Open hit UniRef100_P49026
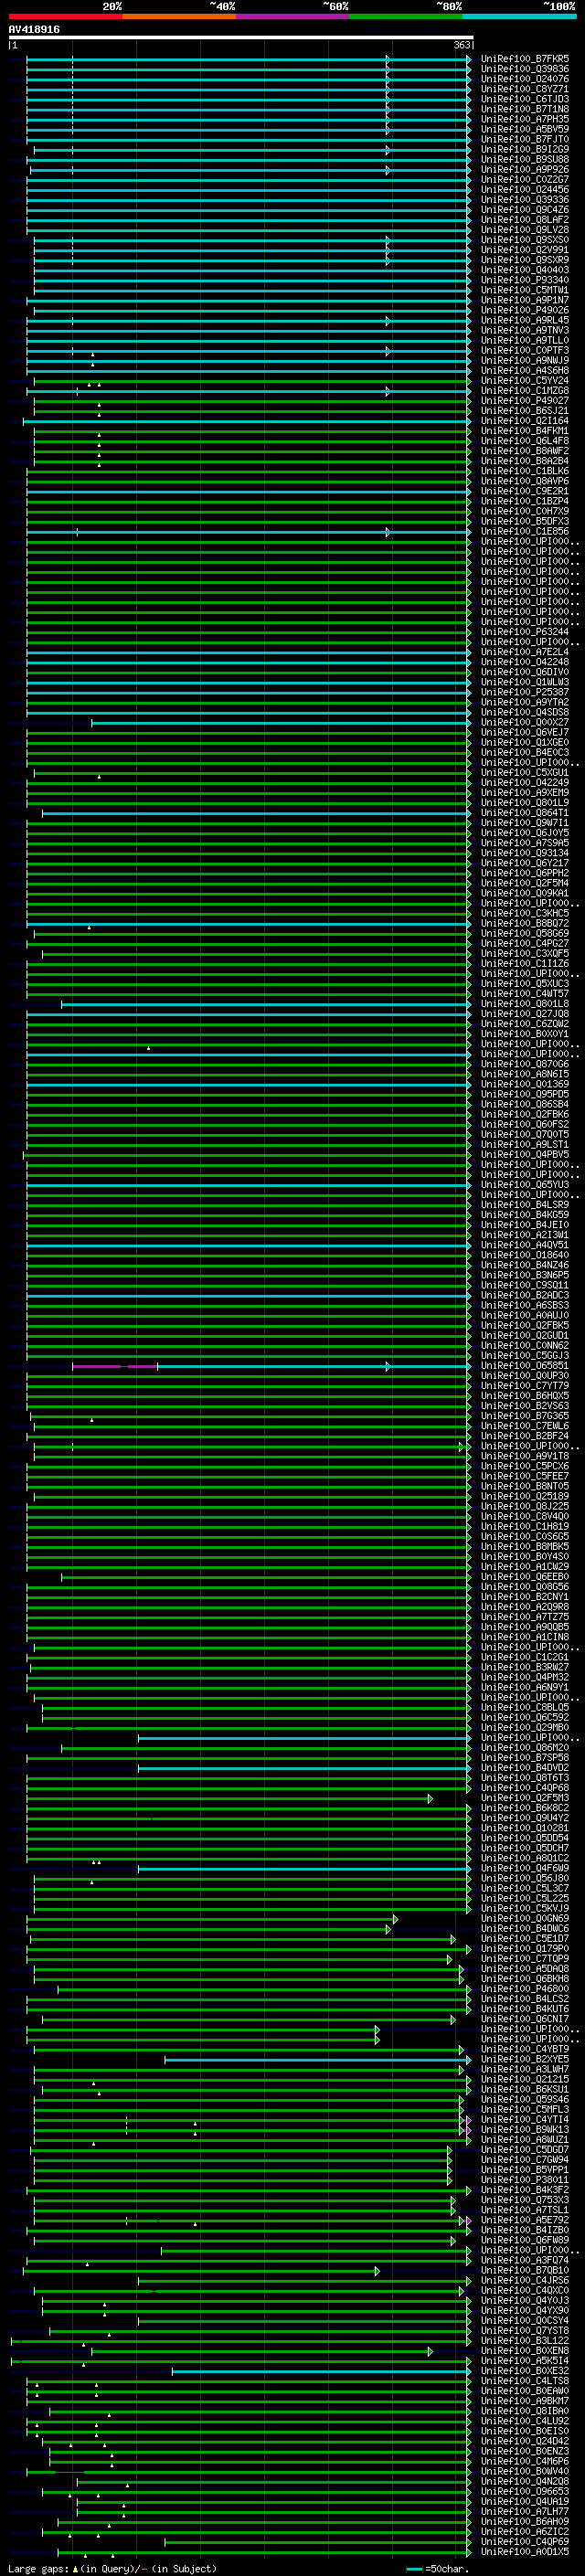The width and height of the screenshot is (585, 2576). tap(525, 310)
